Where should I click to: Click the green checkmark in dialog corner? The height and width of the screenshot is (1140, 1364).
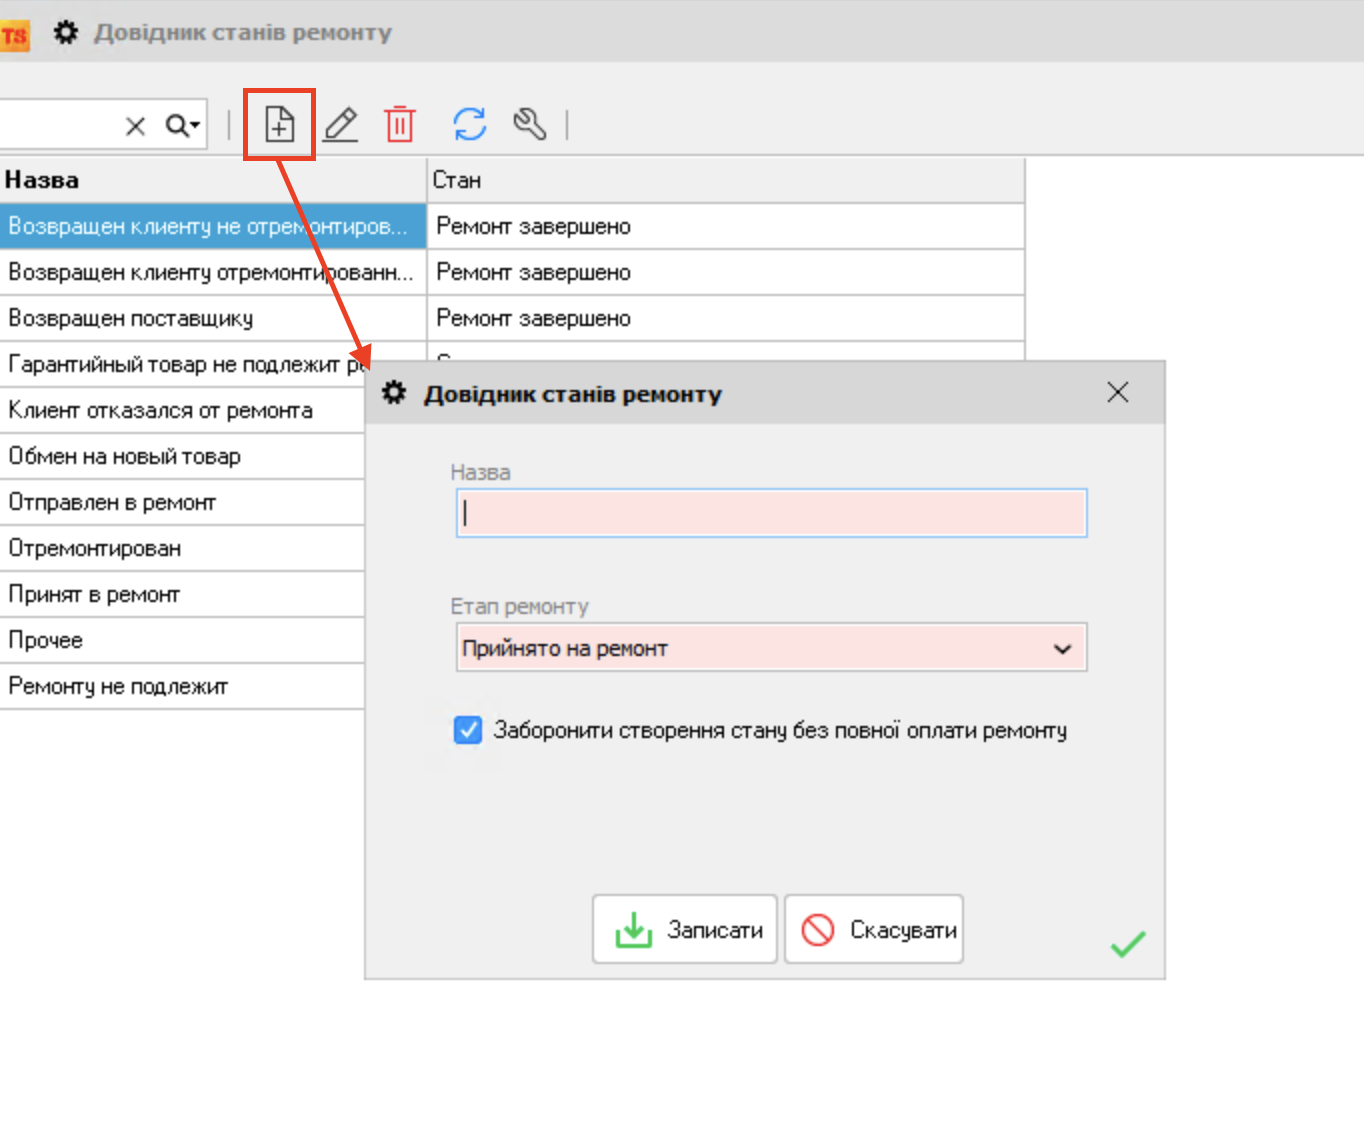(1127, 943)
